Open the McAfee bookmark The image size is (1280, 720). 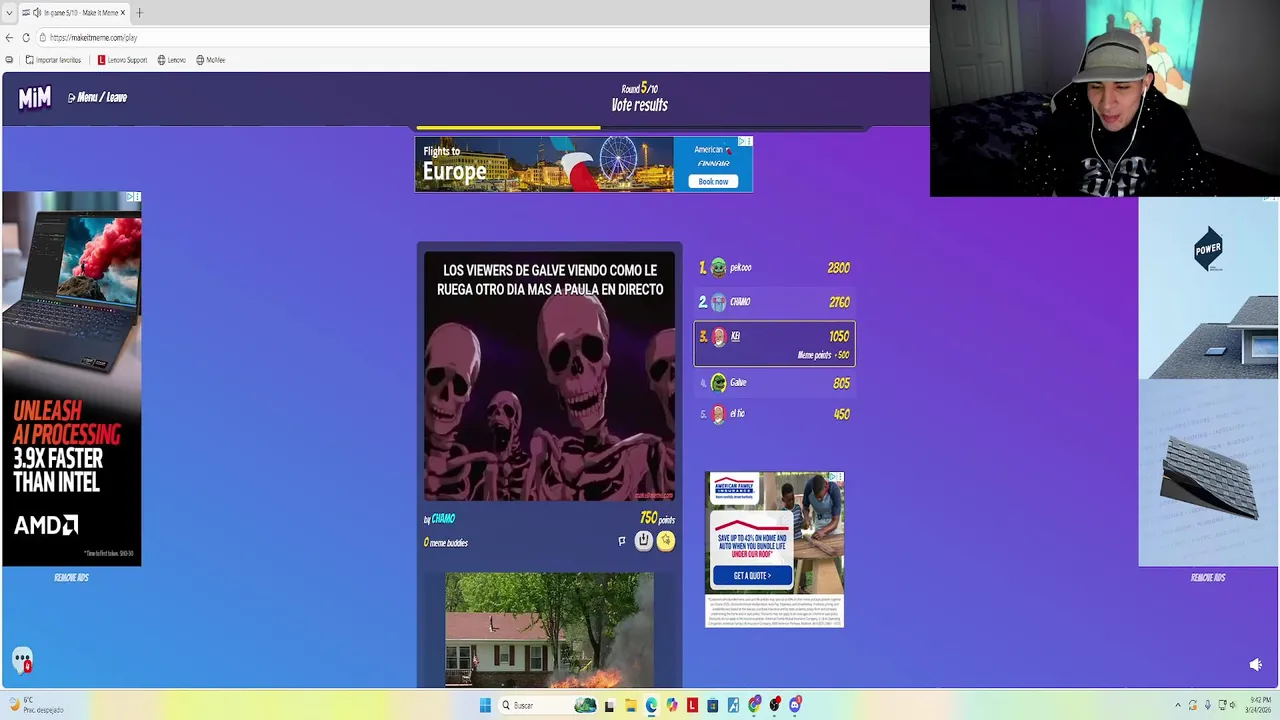pyautogui.click(x=210, y=60)
